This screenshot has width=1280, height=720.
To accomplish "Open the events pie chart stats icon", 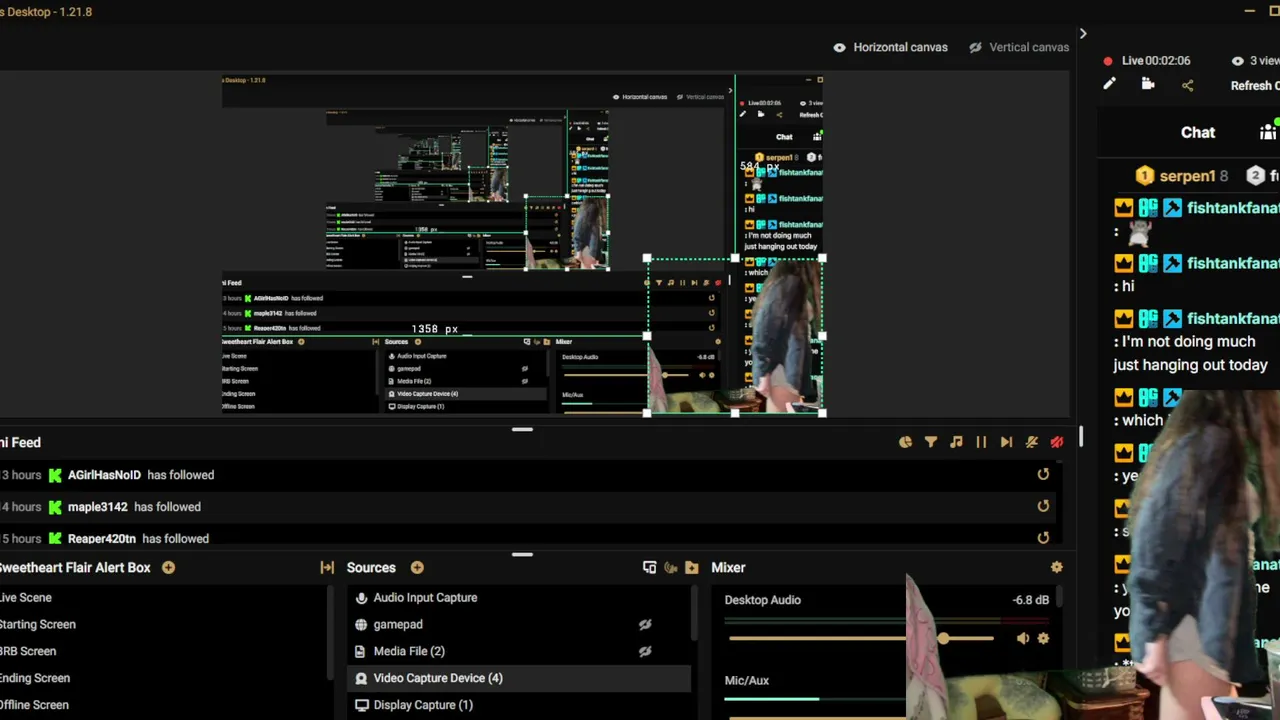I will coord(906,442).
